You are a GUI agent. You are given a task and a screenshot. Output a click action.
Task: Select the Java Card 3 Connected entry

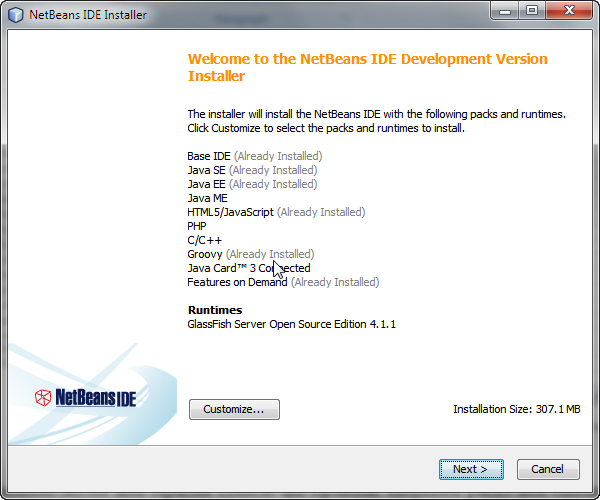(249, 268)
